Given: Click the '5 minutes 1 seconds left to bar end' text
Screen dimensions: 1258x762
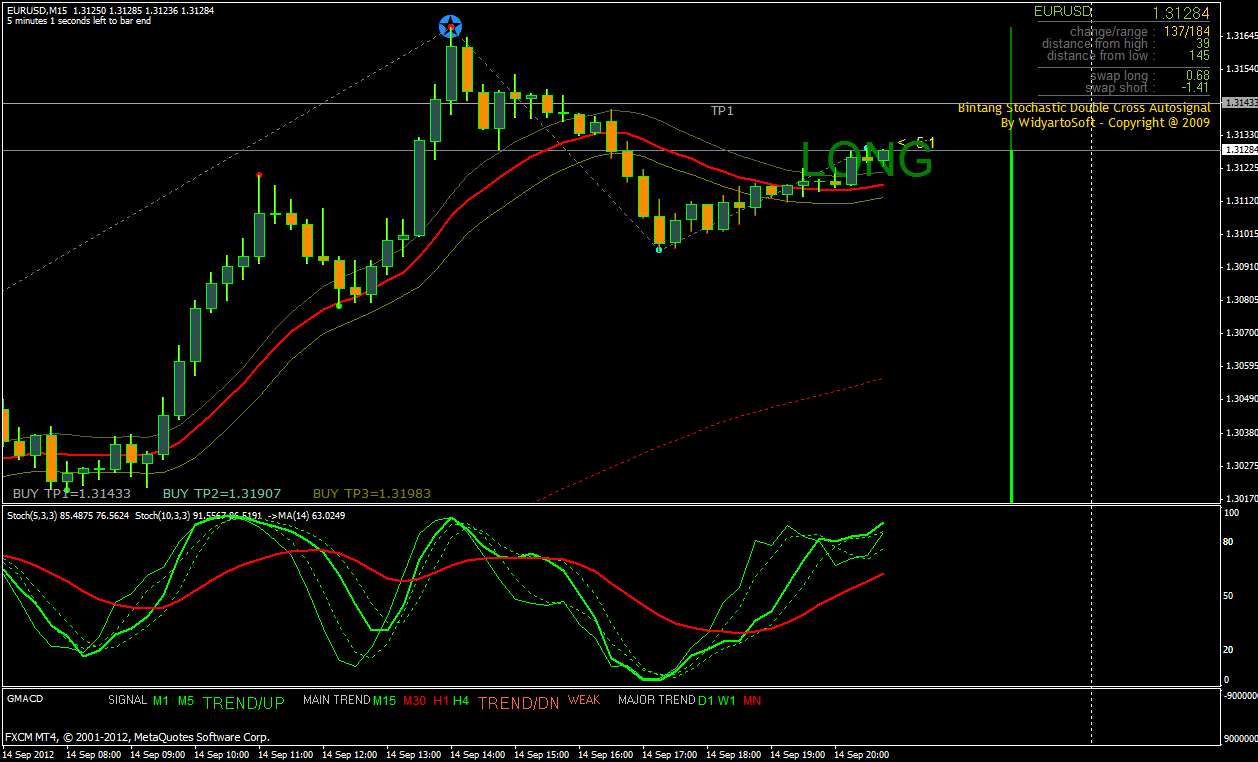Looking at the screenshot, I should click(79, 20).
